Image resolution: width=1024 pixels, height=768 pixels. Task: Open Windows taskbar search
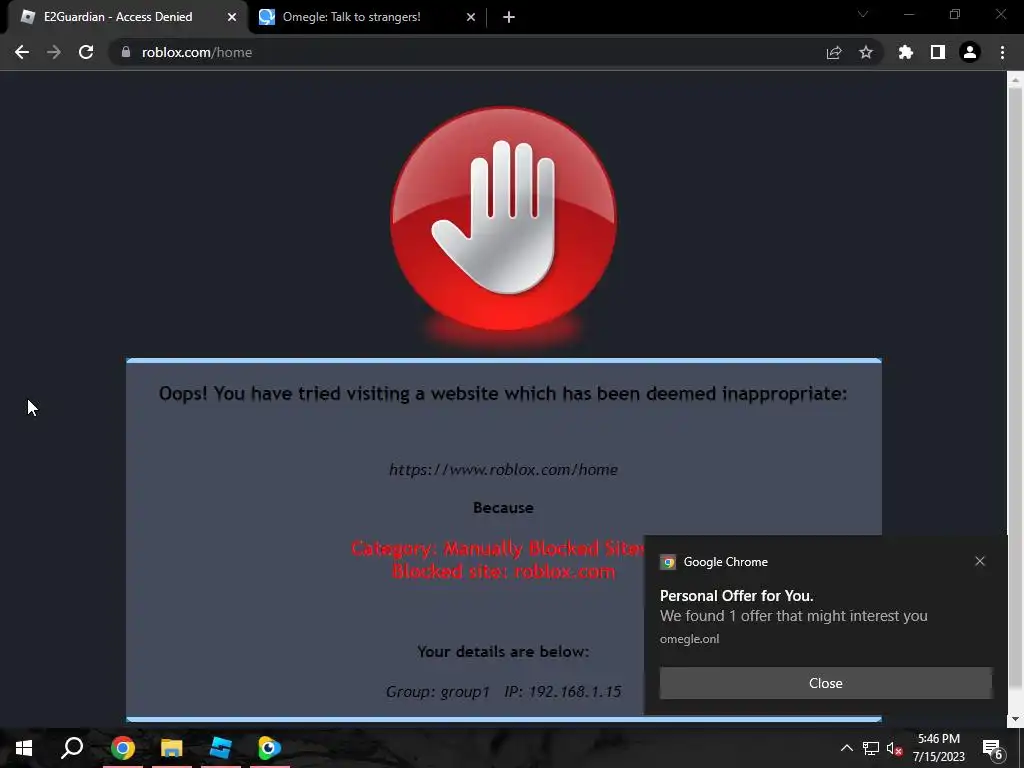72,748
